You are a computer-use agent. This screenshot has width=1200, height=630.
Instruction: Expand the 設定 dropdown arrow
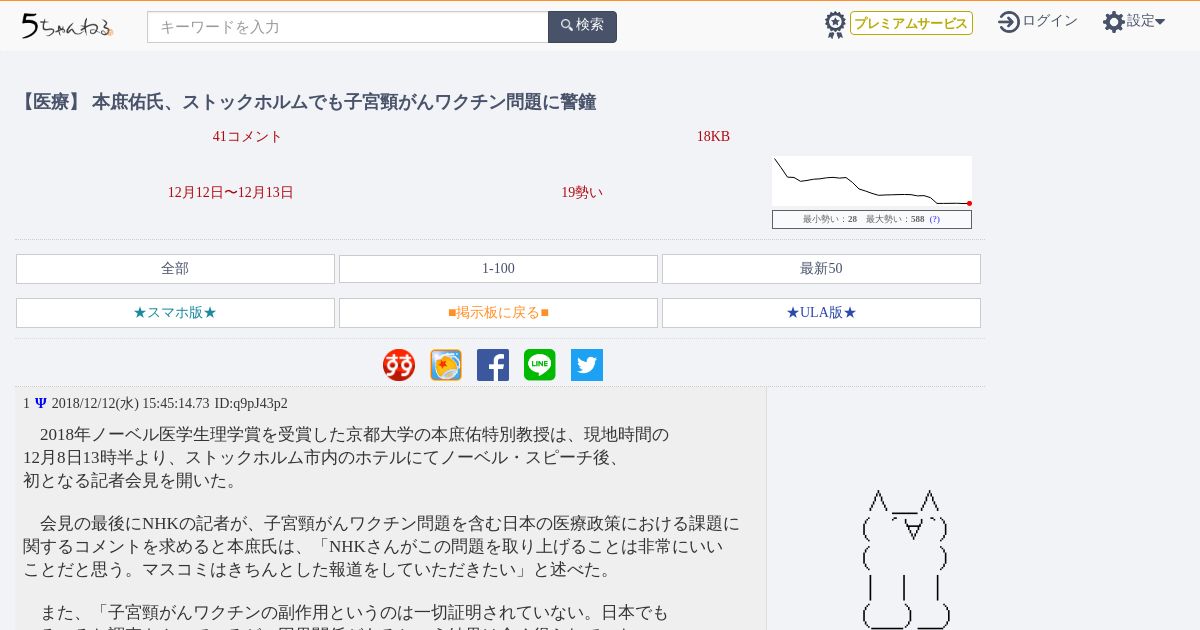tap(1160, 21)
